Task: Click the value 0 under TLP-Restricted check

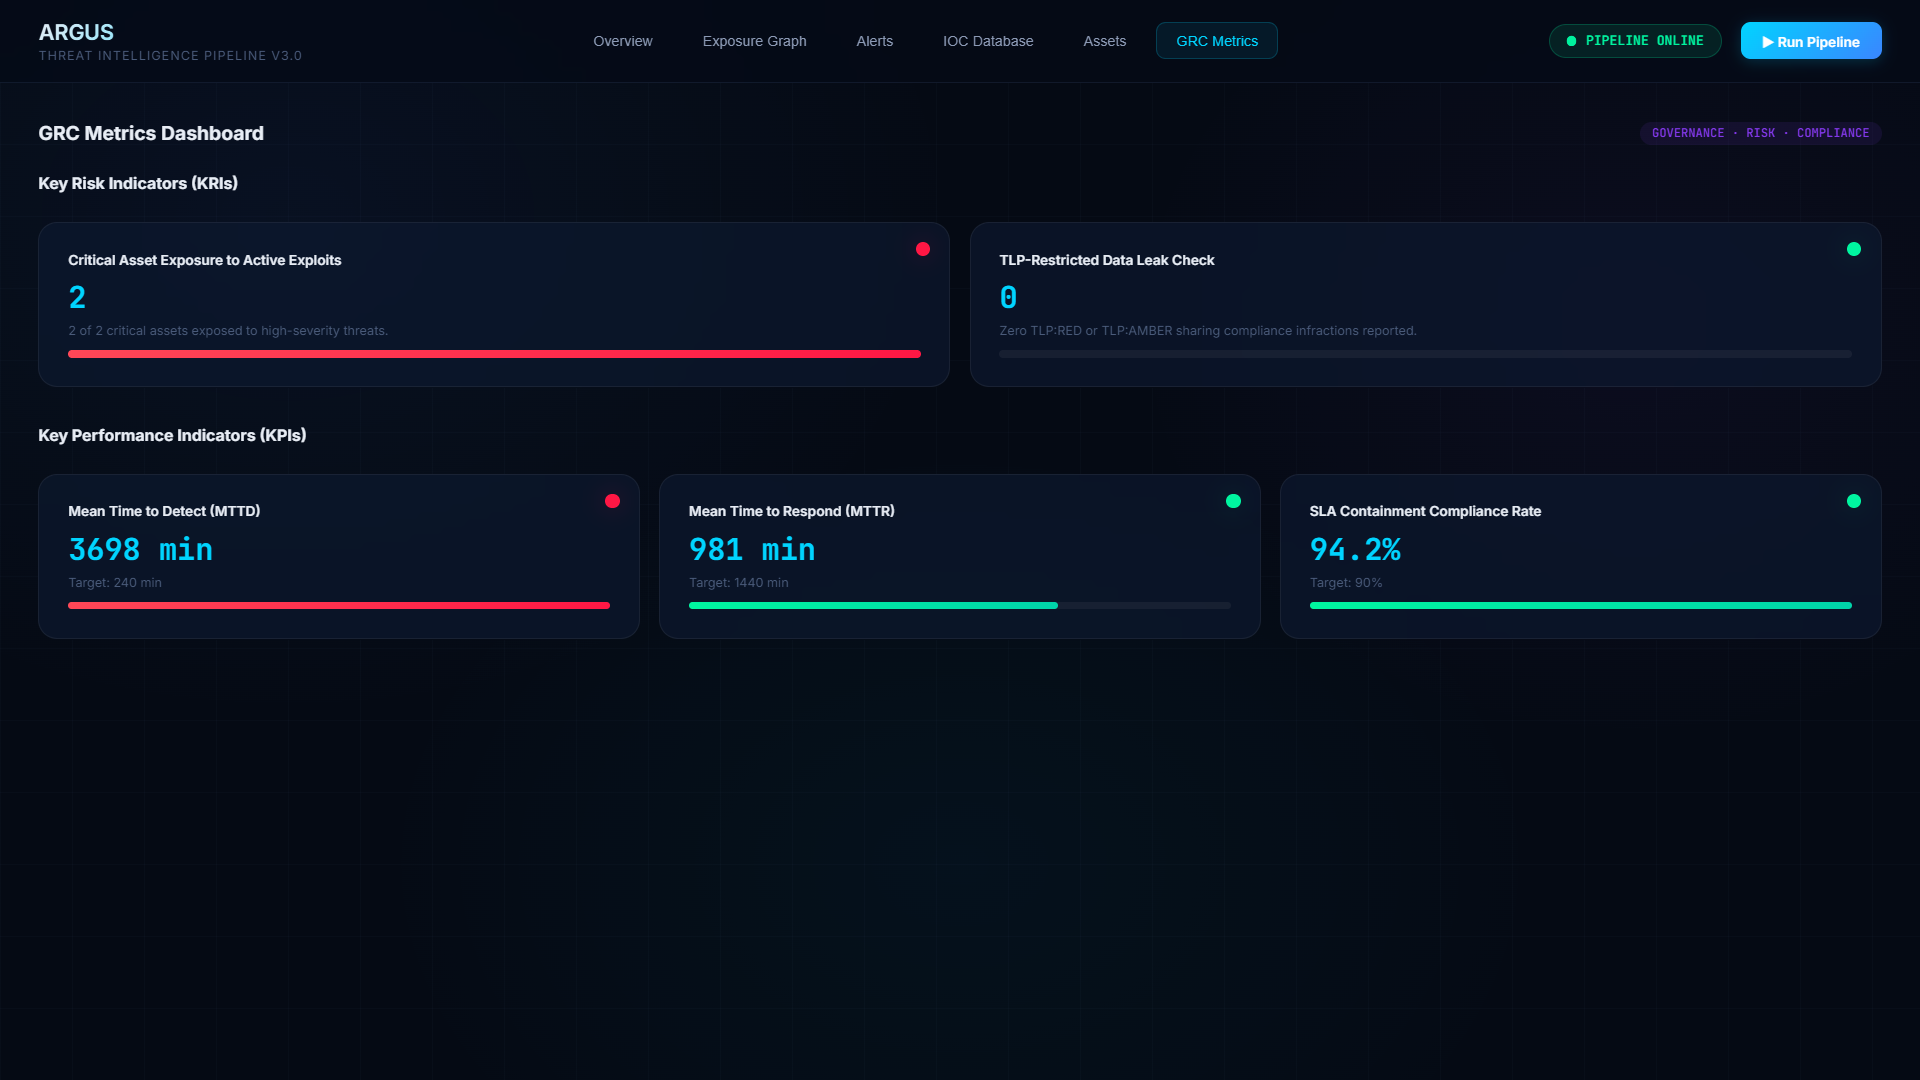Action: 1008,297
